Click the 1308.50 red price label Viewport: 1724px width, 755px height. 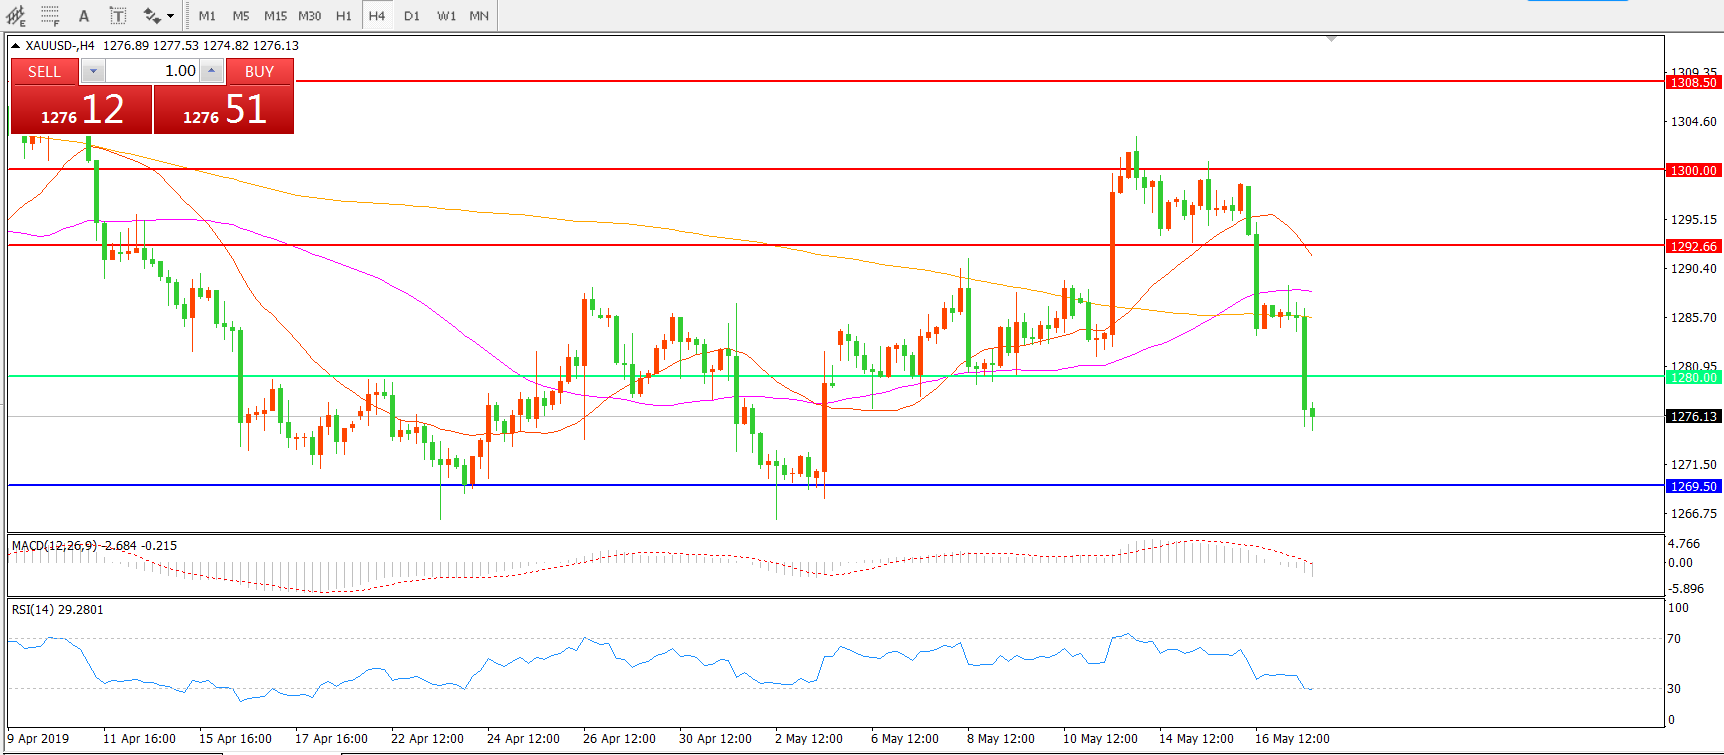pos(1694,82)
